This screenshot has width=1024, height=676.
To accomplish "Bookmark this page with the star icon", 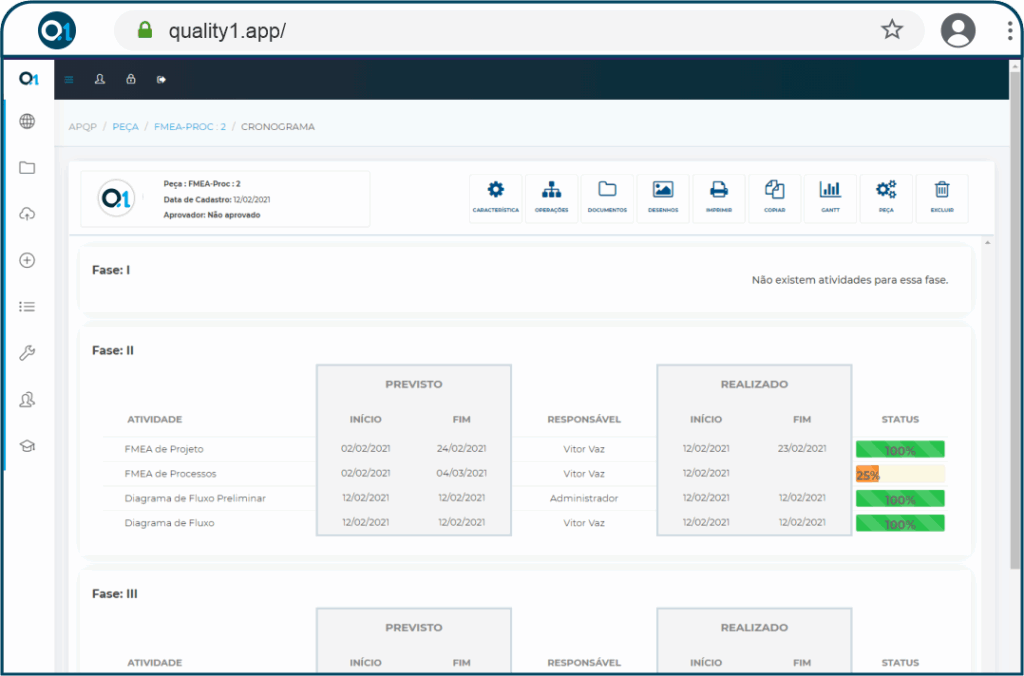I will 891,29.
